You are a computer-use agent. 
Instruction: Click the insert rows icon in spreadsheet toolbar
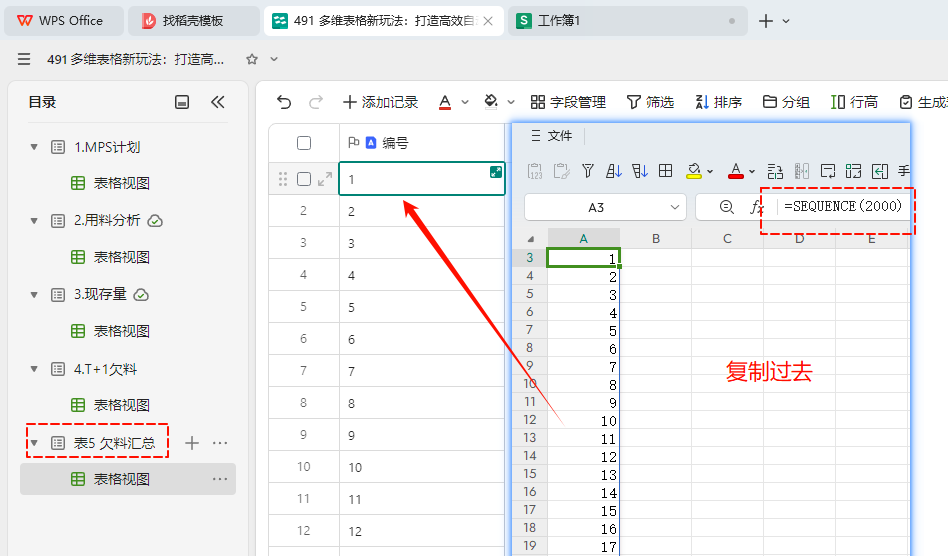pyautogui.click(x=775, y=172)
